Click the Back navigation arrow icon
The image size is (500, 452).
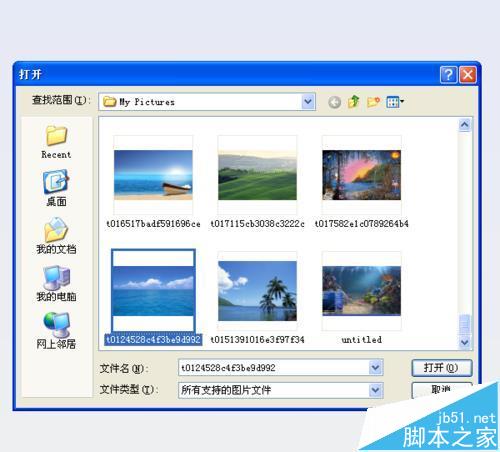pos(334,102)
